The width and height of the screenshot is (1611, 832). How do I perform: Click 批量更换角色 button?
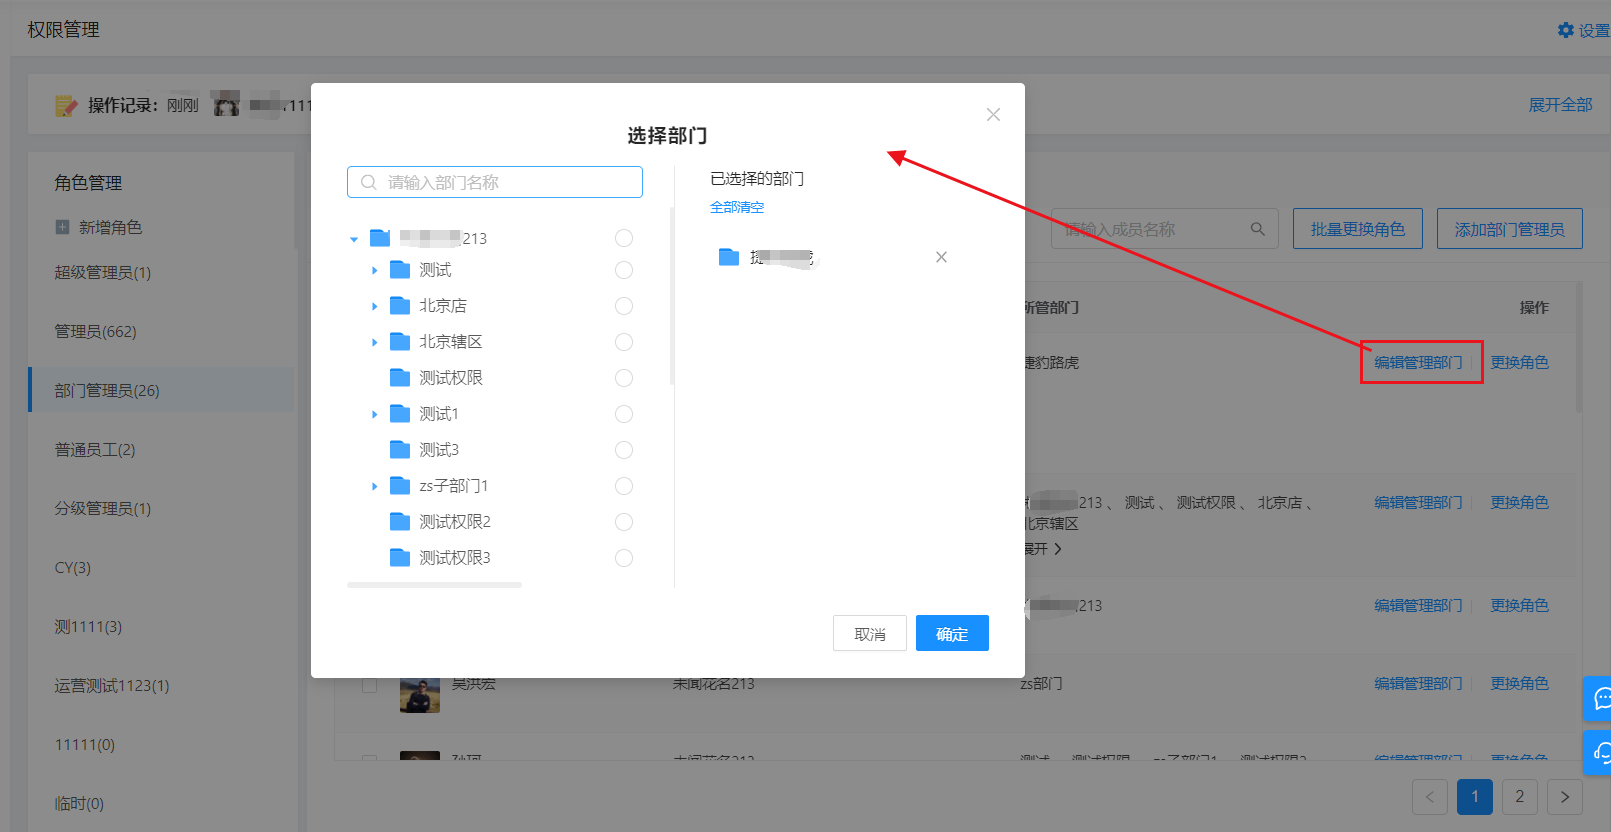click(x=1358, y=229)
